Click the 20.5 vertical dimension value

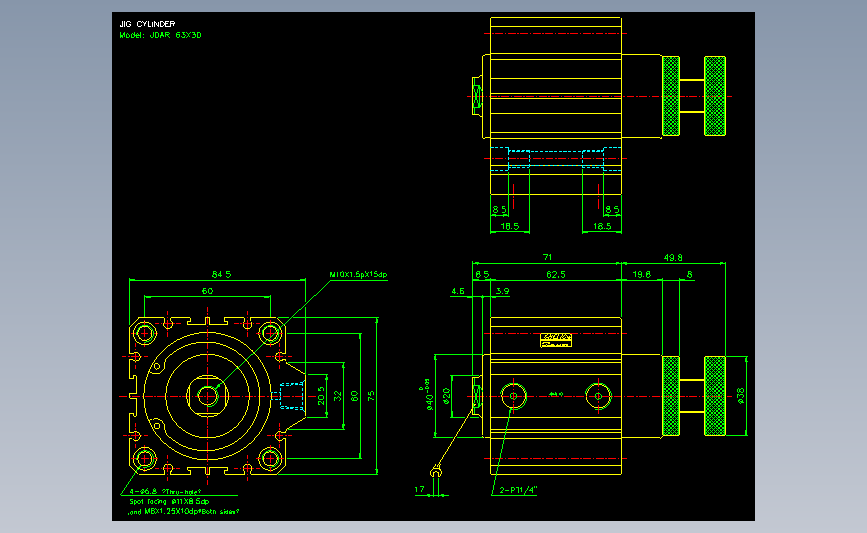(x=321, y=396)
